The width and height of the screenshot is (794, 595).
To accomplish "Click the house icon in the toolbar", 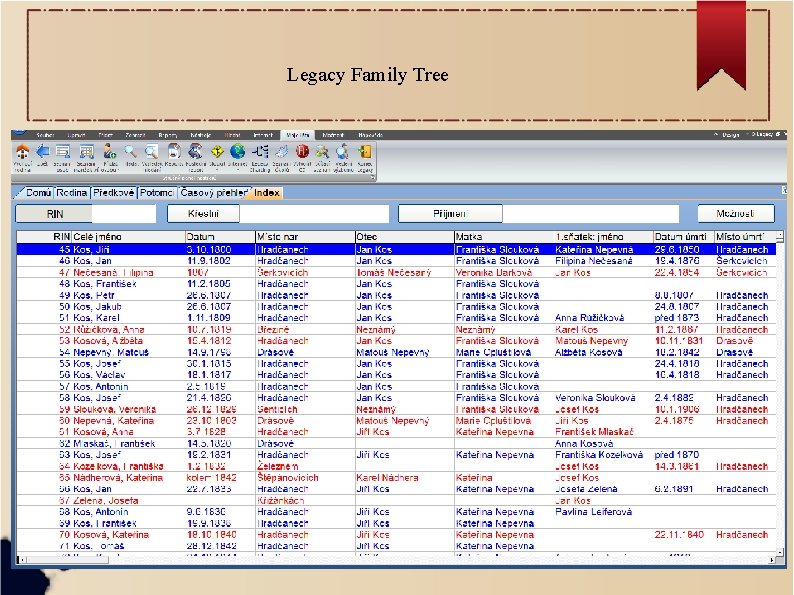I will point(22,151).
